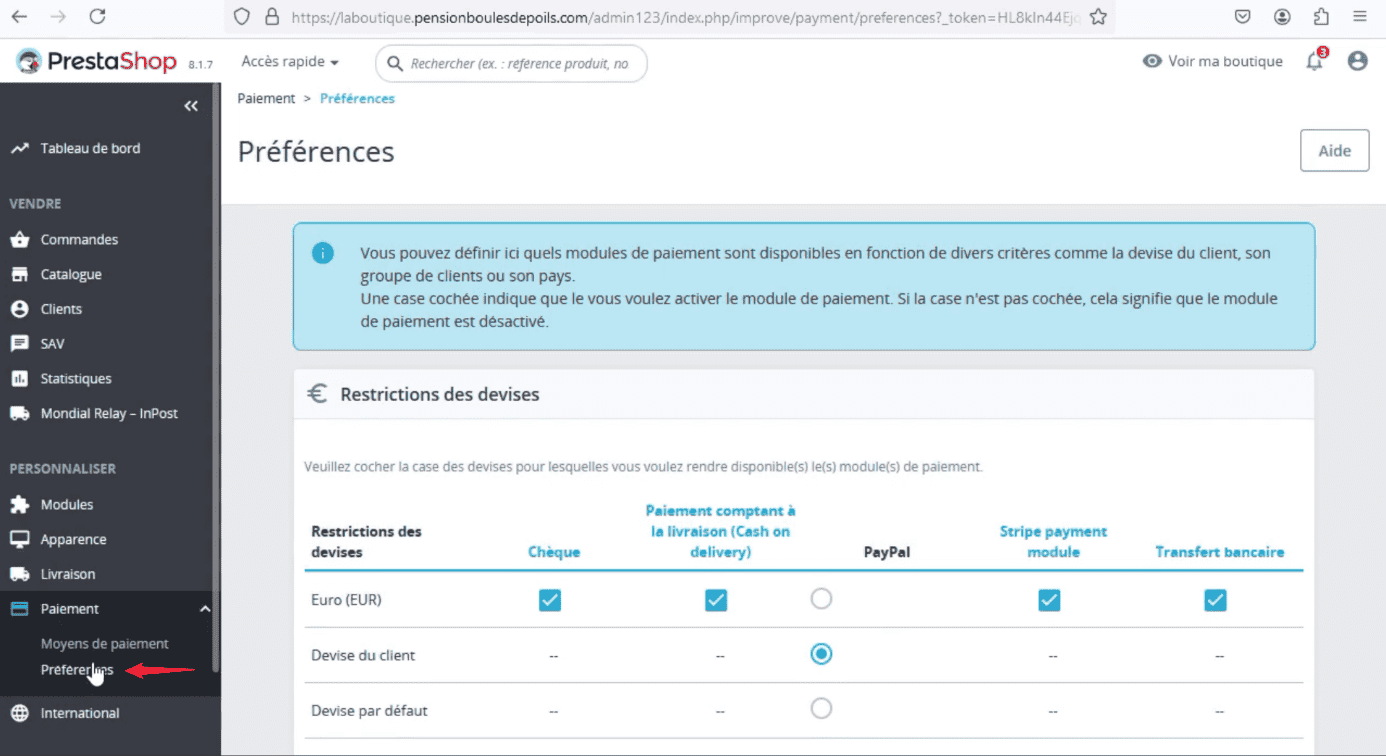
Task: Open Préférences submenu under Paiement
Action: coord(77,670)
